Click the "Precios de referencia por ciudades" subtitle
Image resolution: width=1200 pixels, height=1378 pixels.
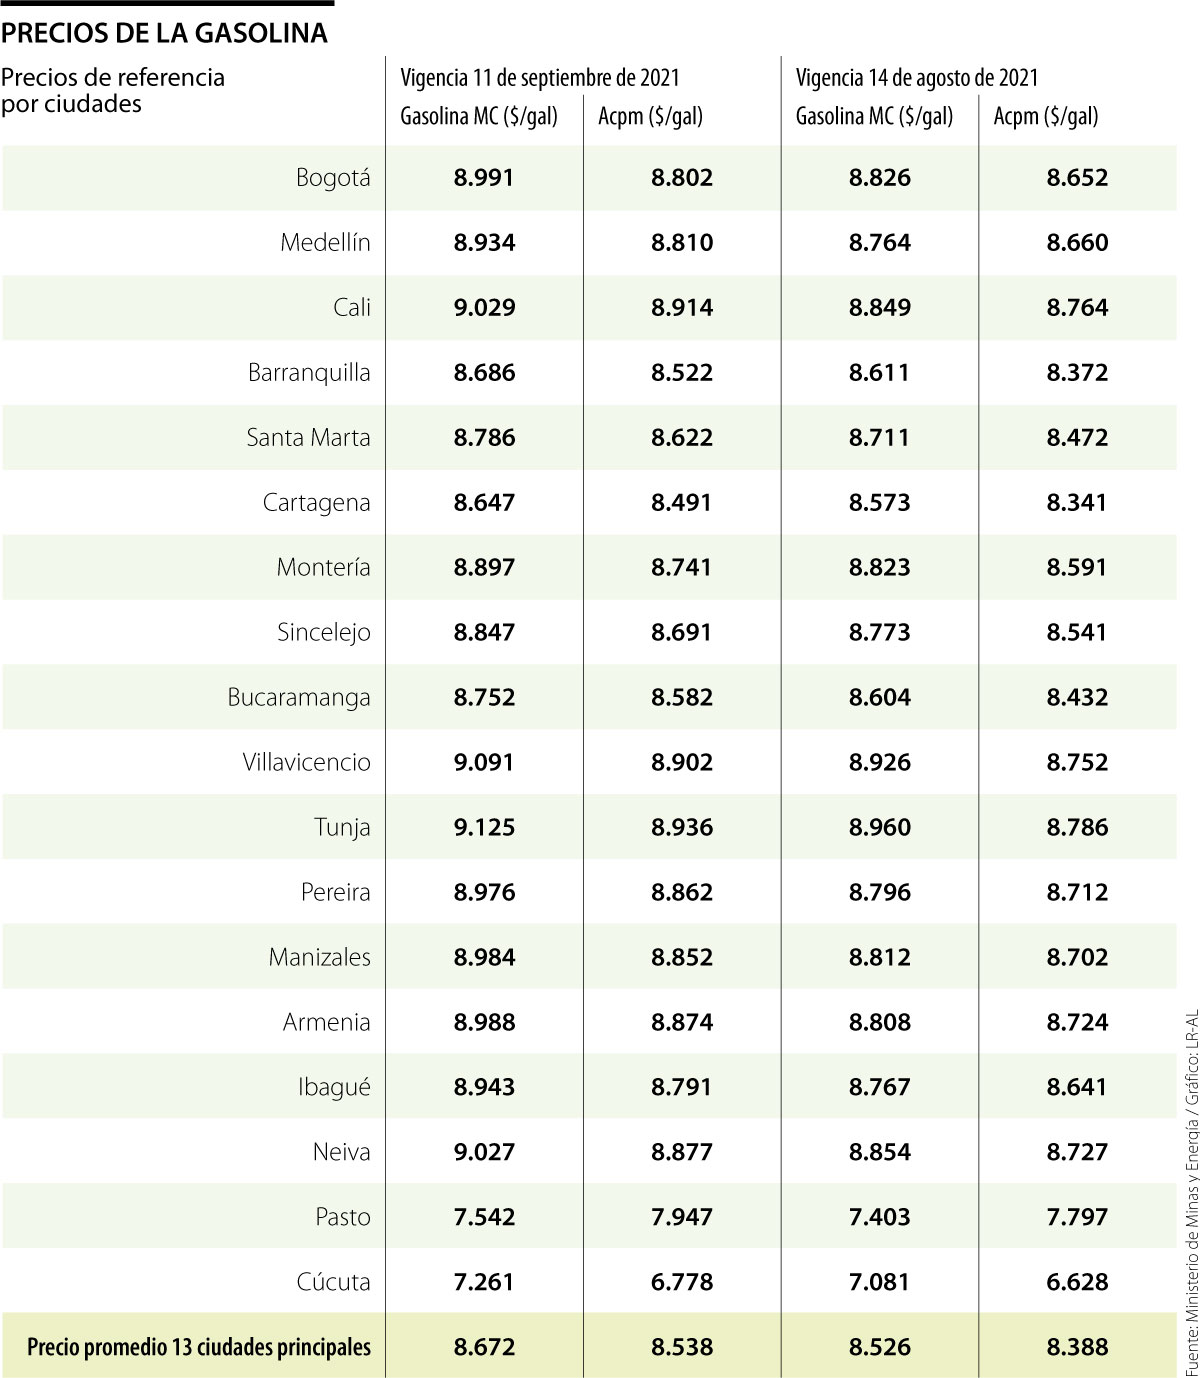point(113,91)
